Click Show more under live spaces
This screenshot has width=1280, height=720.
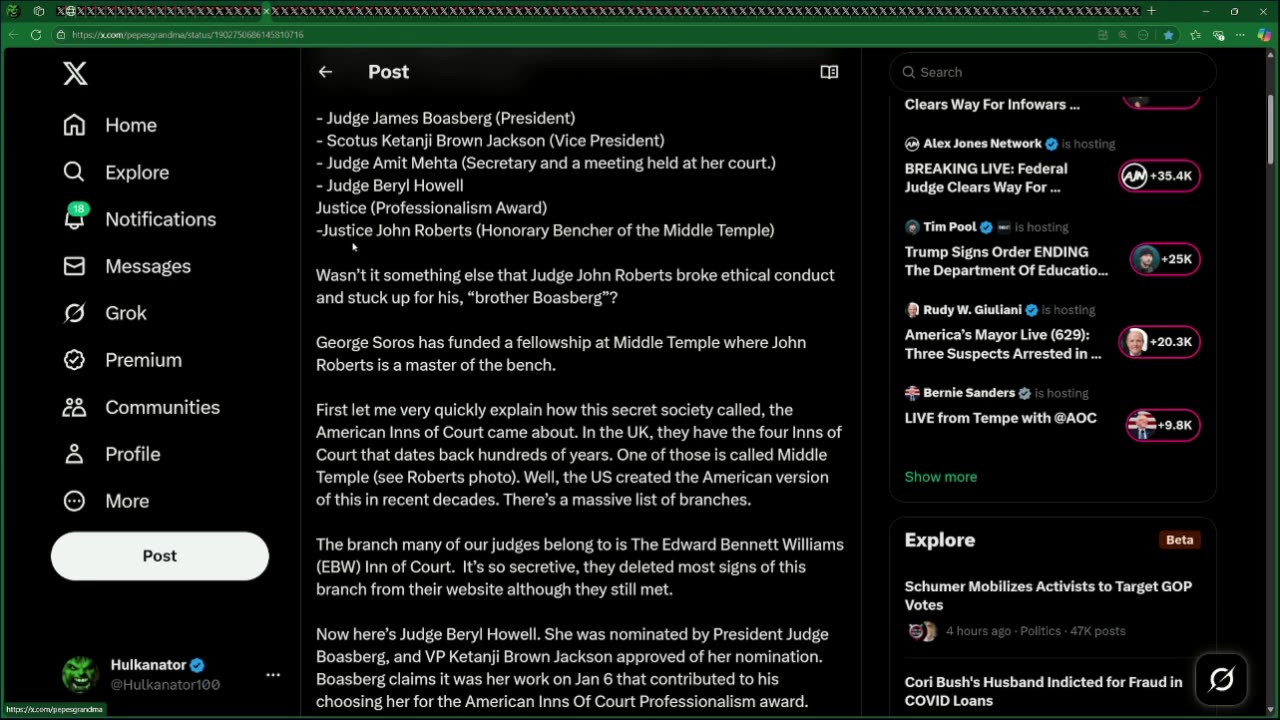tap(941, 477)
